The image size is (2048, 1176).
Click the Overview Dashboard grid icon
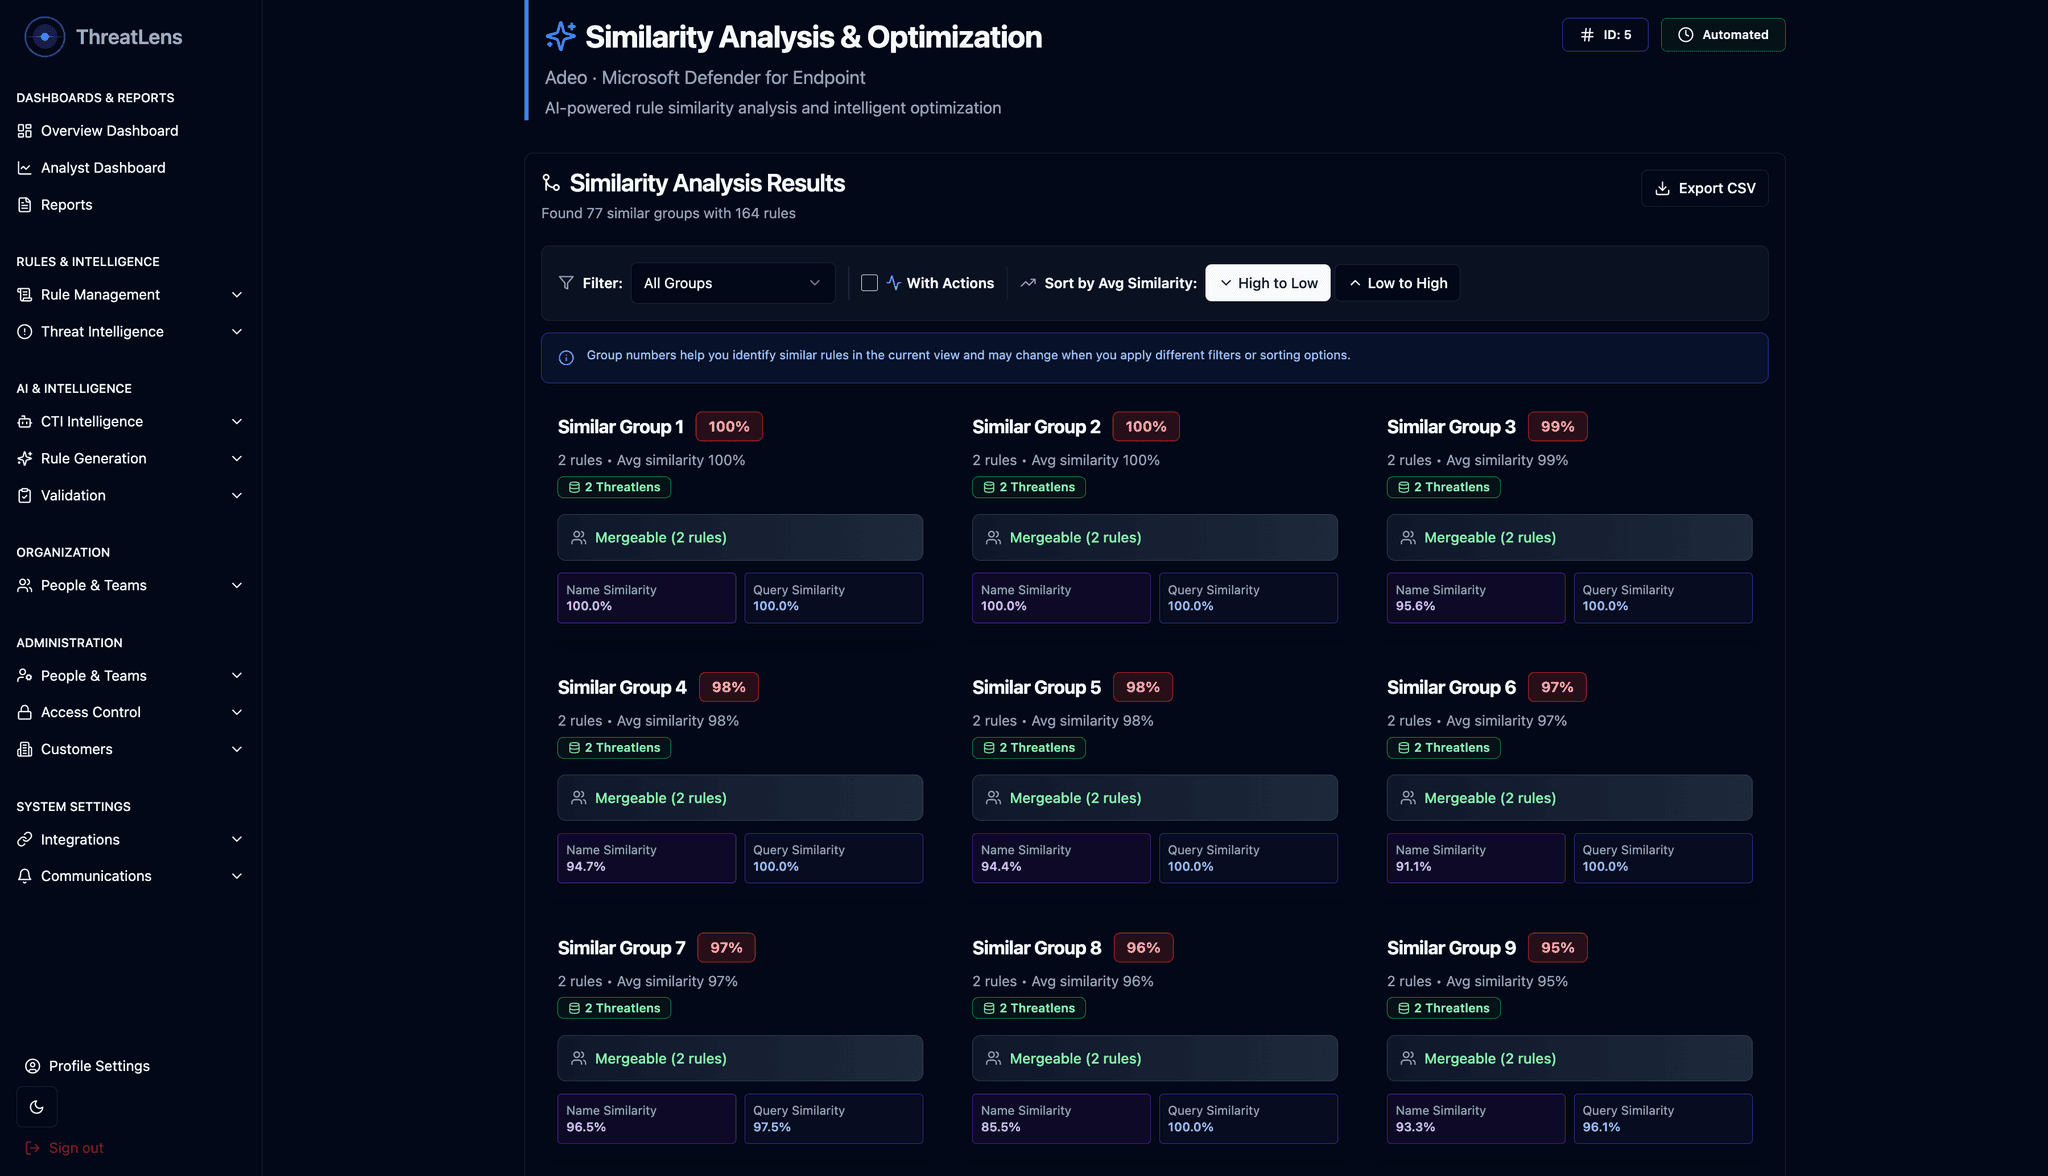[25, 131]
